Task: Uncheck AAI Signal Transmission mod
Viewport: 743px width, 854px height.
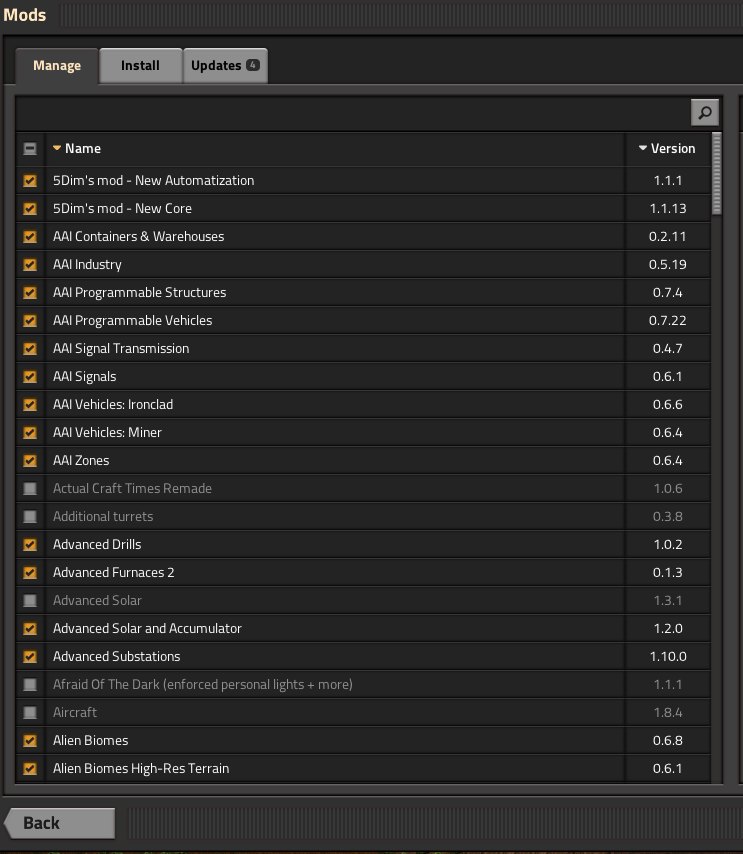Action: (x=30, y=349)
